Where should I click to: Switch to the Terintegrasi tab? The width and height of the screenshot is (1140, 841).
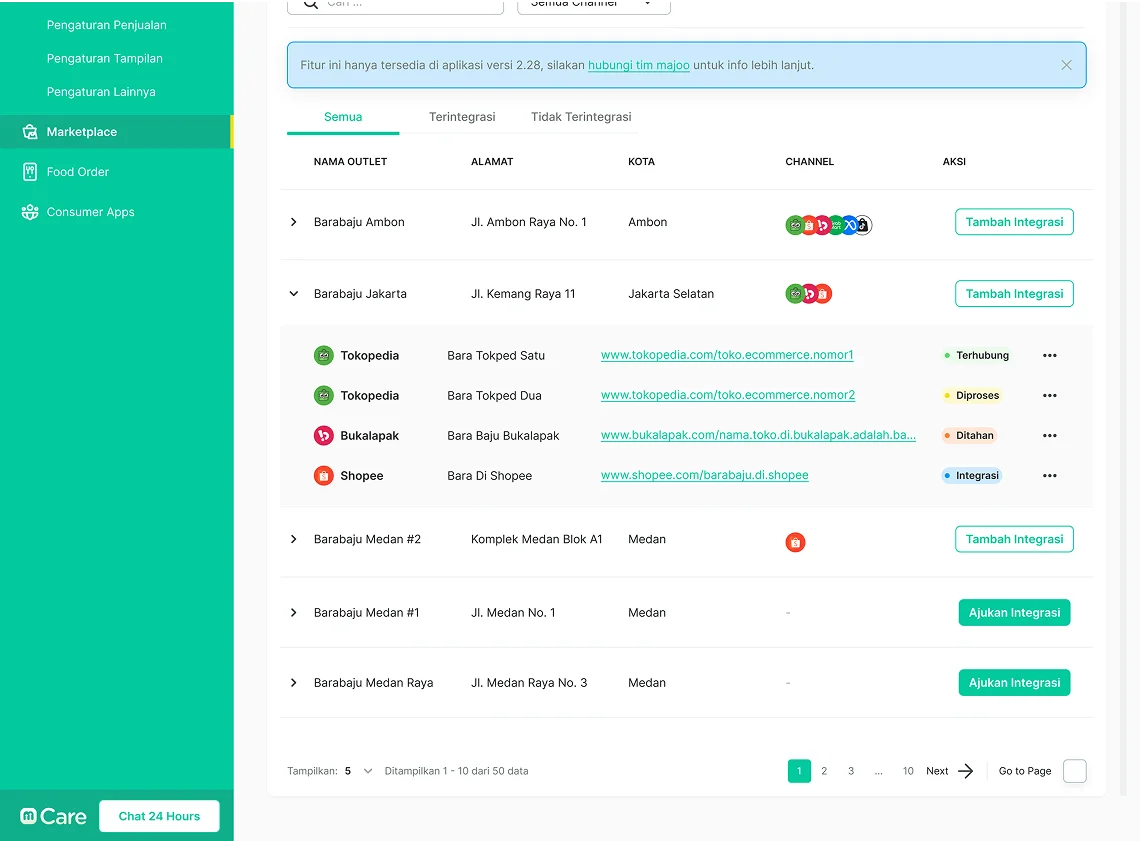(x=462, y=117)
